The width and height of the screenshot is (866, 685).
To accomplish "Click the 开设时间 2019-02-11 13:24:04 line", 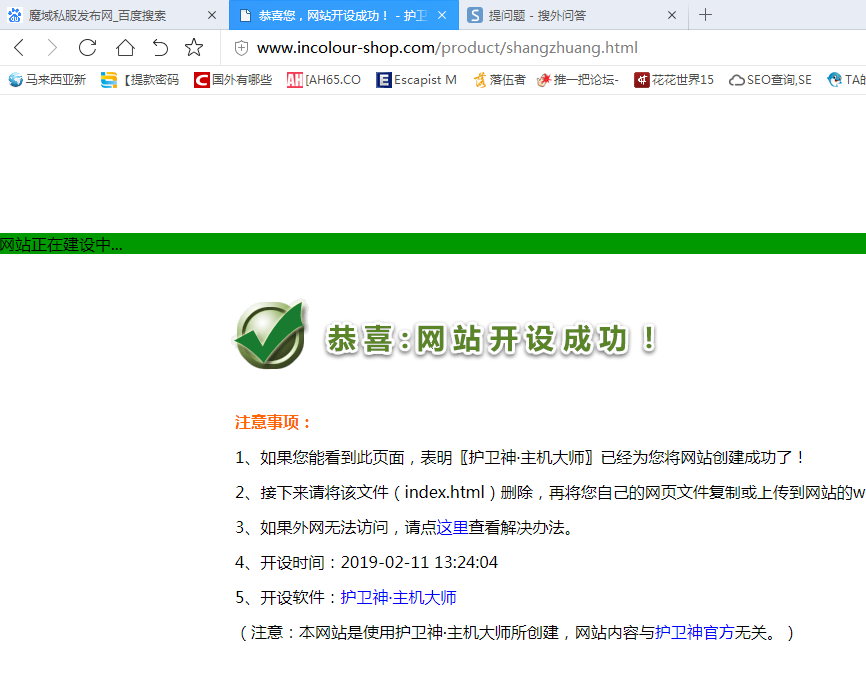I will tap(367, 562).
